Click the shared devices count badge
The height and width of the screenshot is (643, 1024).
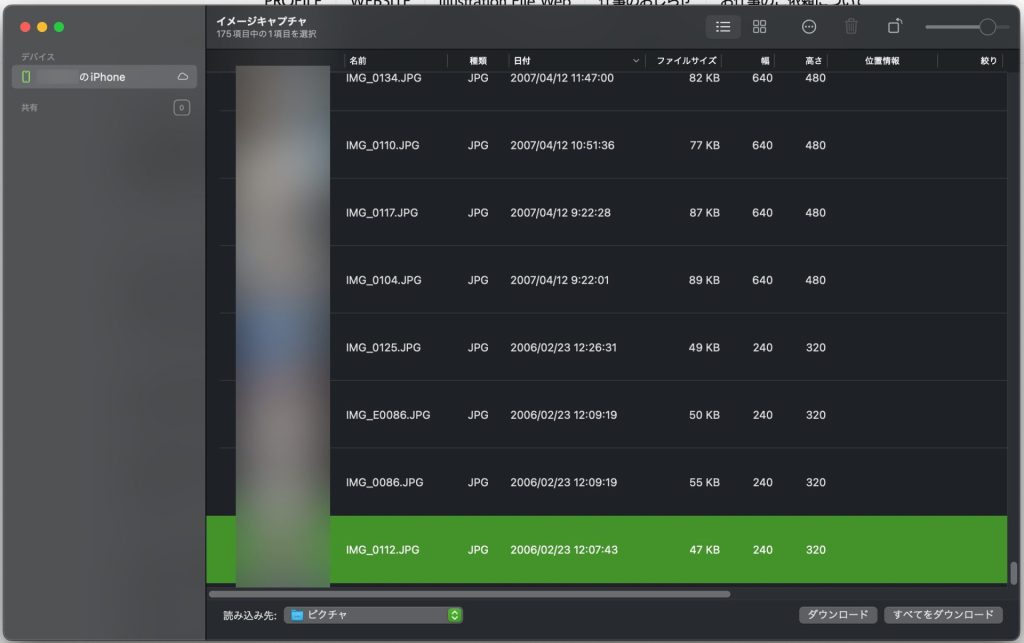181,107
